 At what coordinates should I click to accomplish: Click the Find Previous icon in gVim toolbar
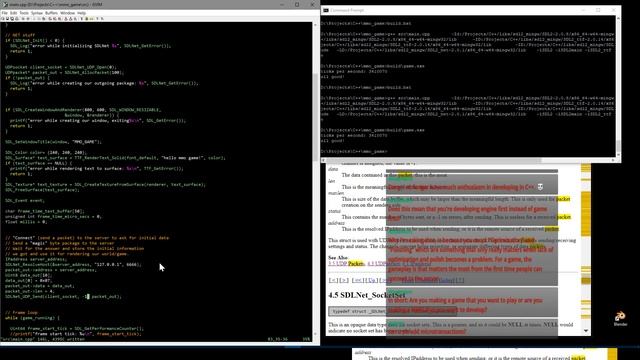click(60, 19)
